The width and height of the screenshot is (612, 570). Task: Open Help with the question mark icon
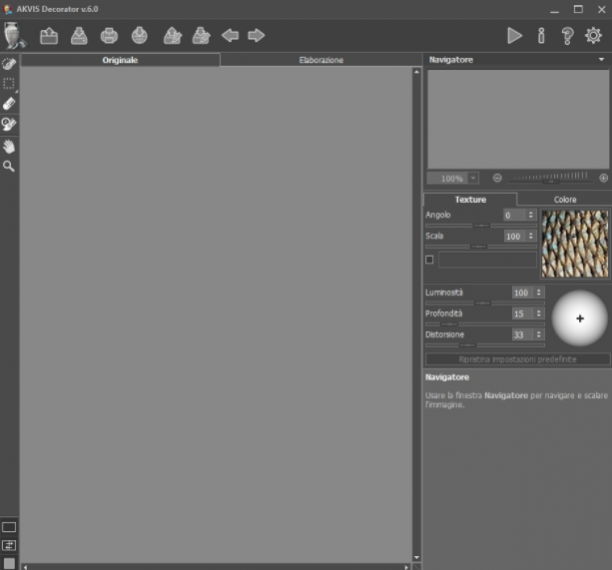tap(568, 36)
